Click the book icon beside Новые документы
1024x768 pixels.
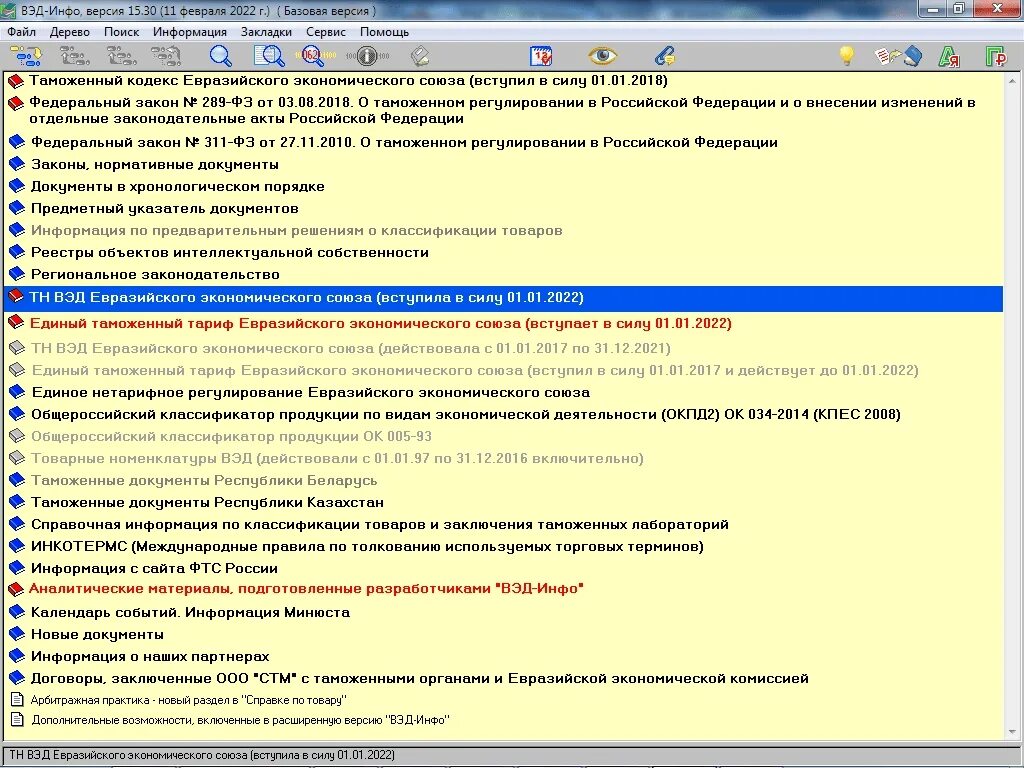pyautogui.click(x=16, y=634)
